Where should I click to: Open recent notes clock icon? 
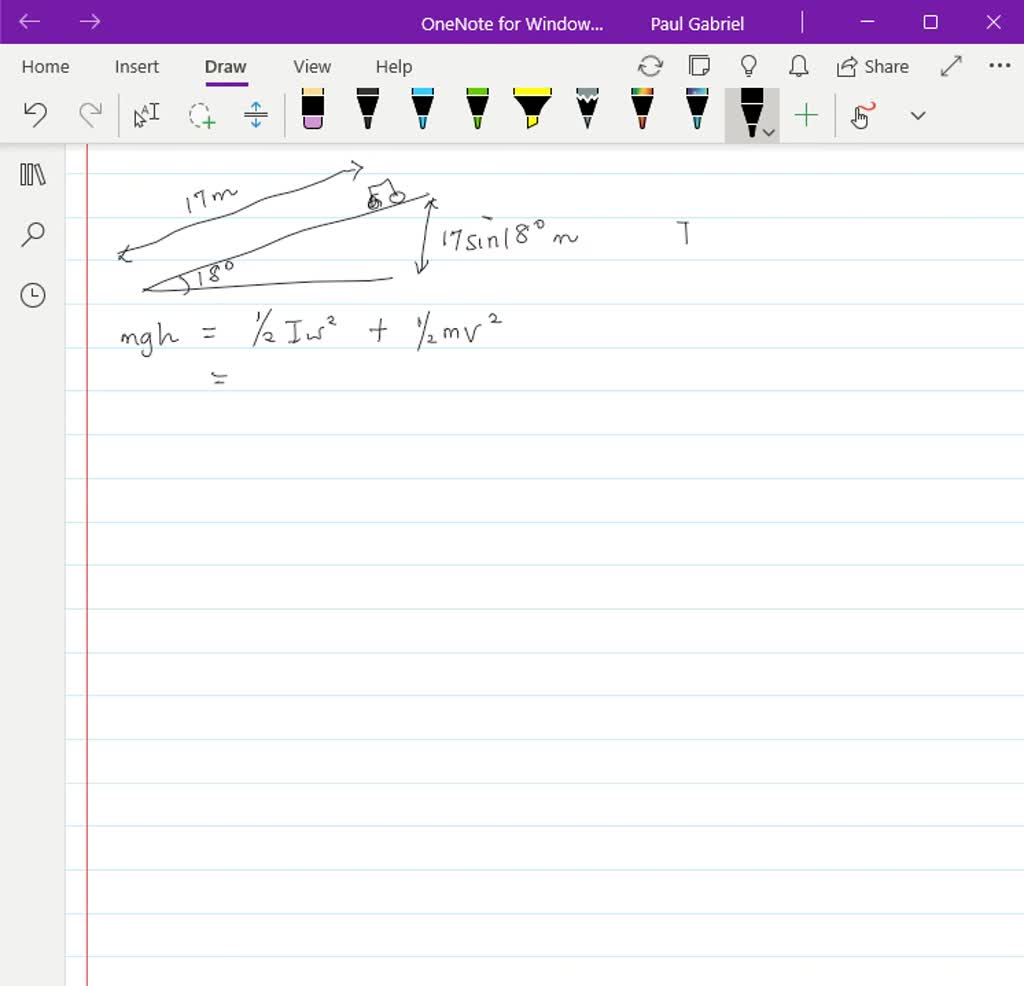click(33, 295)
